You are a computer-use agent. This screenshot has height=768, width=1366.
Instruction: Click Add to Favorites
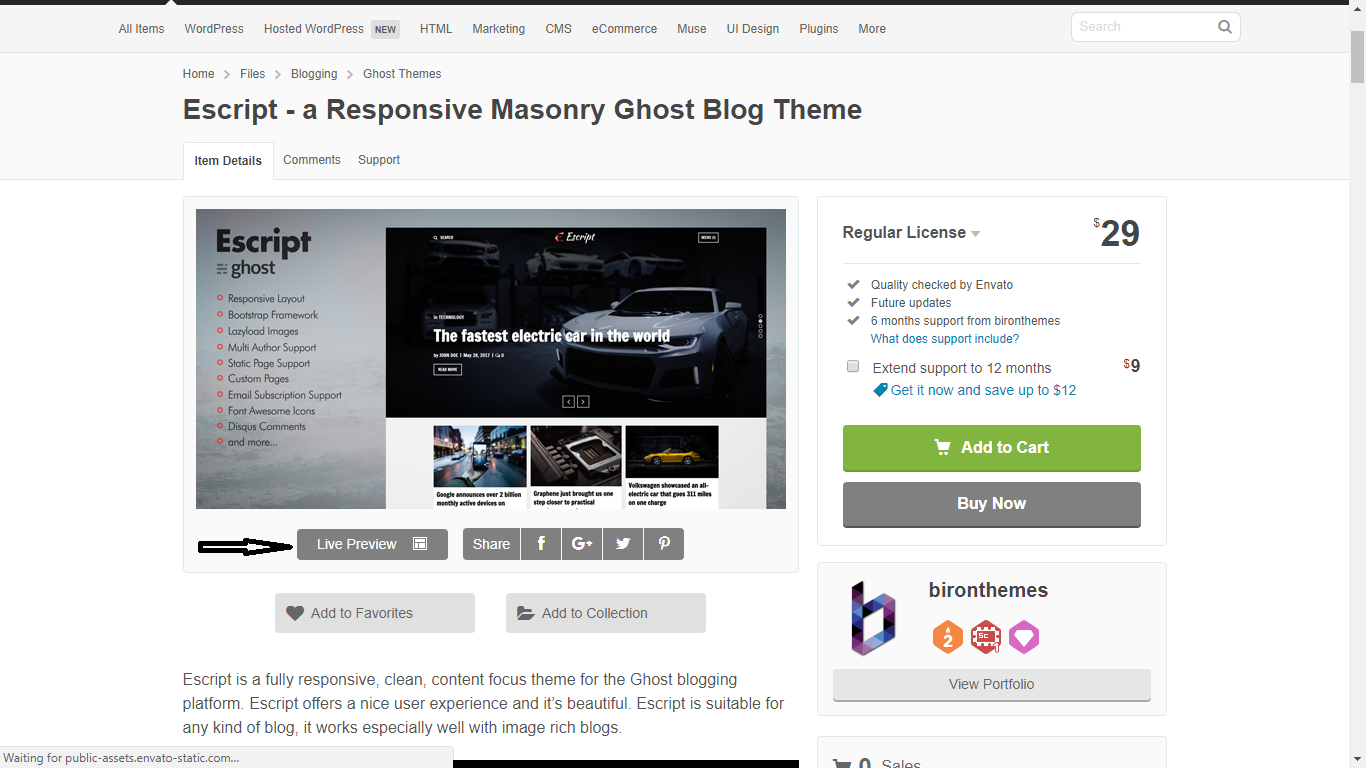pyautogui.click(x=375, y=613)
